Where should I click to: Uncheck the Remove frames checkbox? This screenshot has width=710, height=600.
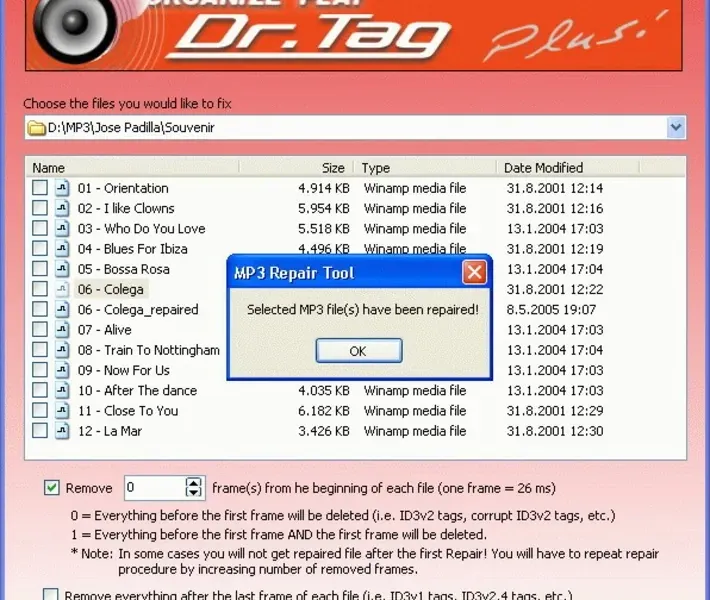(52, 488)
